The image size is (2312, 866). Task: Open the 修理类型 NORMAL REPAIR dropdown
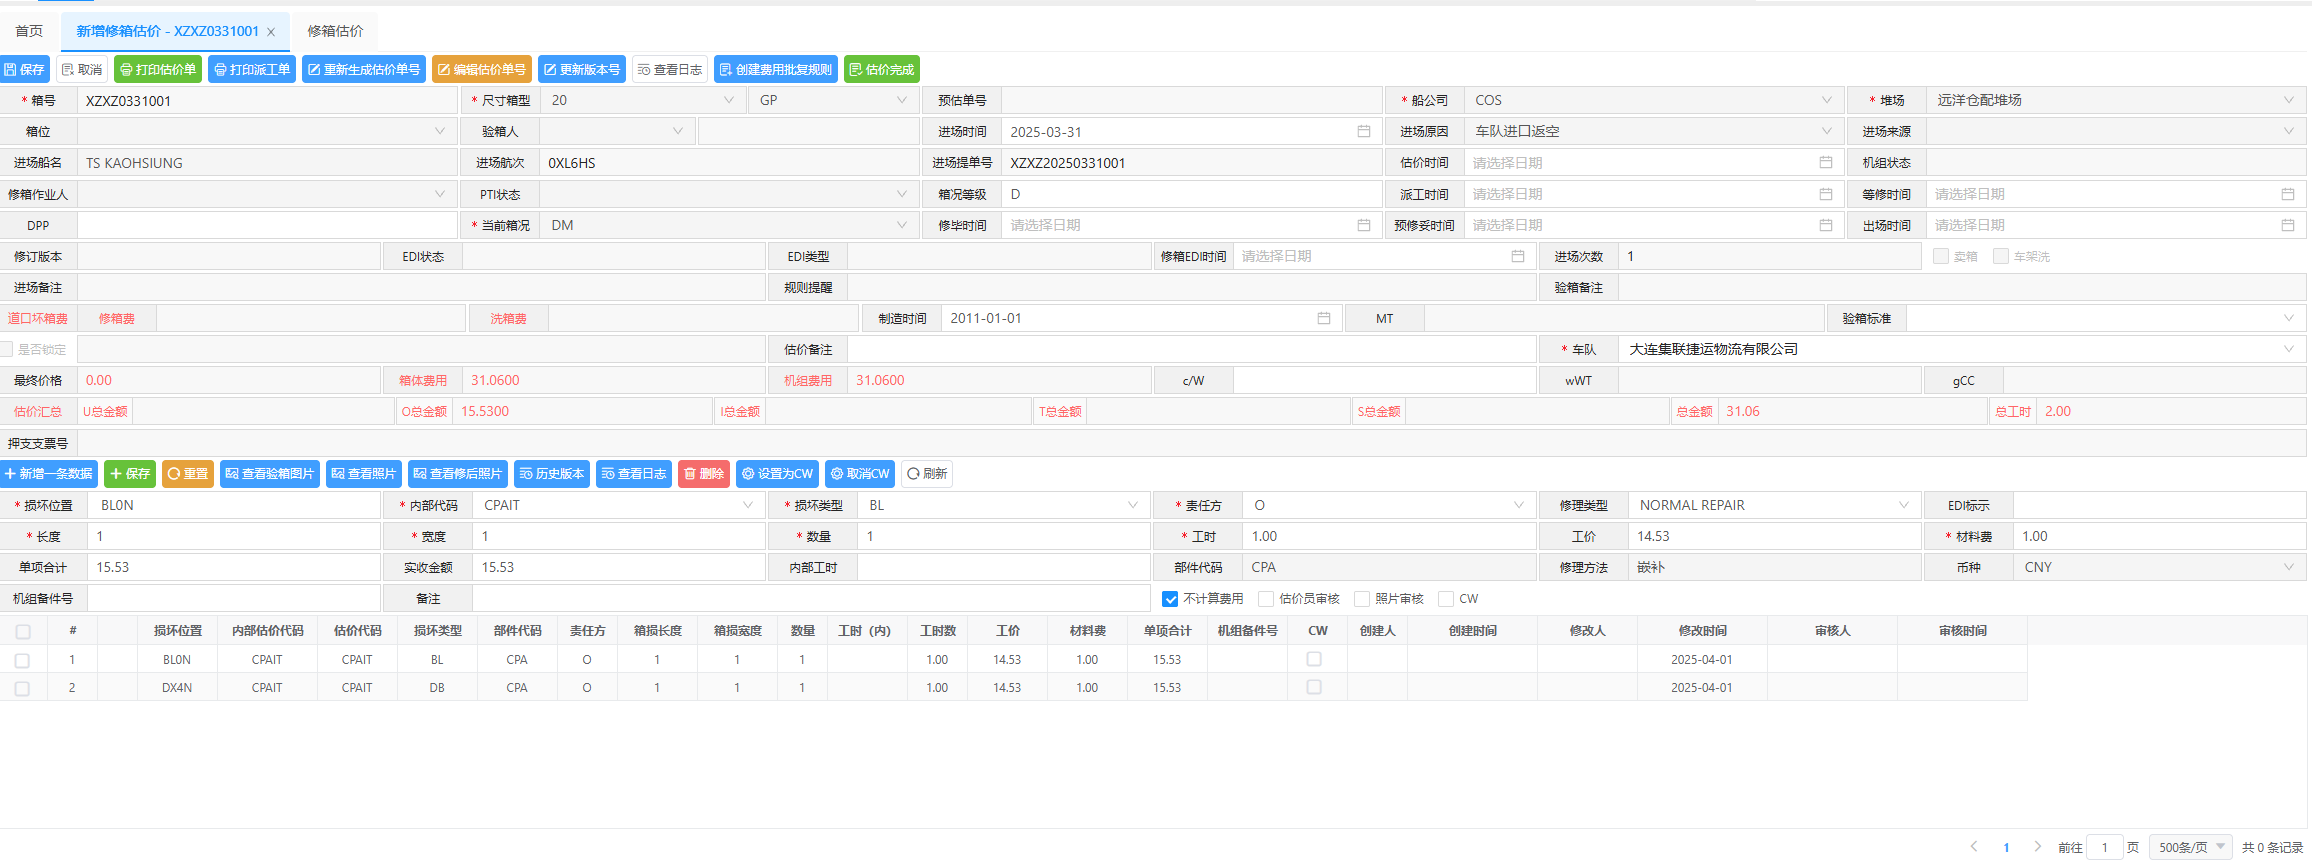1903,506
